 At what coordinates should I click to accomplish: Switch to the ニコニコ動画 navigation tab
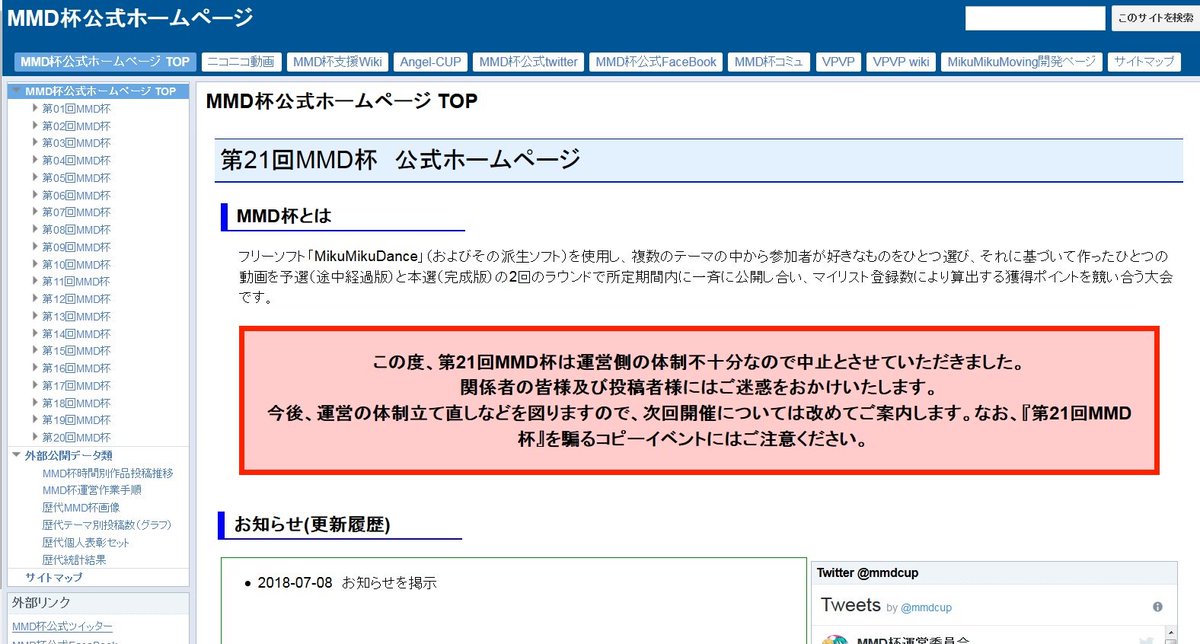coord(241,61)
